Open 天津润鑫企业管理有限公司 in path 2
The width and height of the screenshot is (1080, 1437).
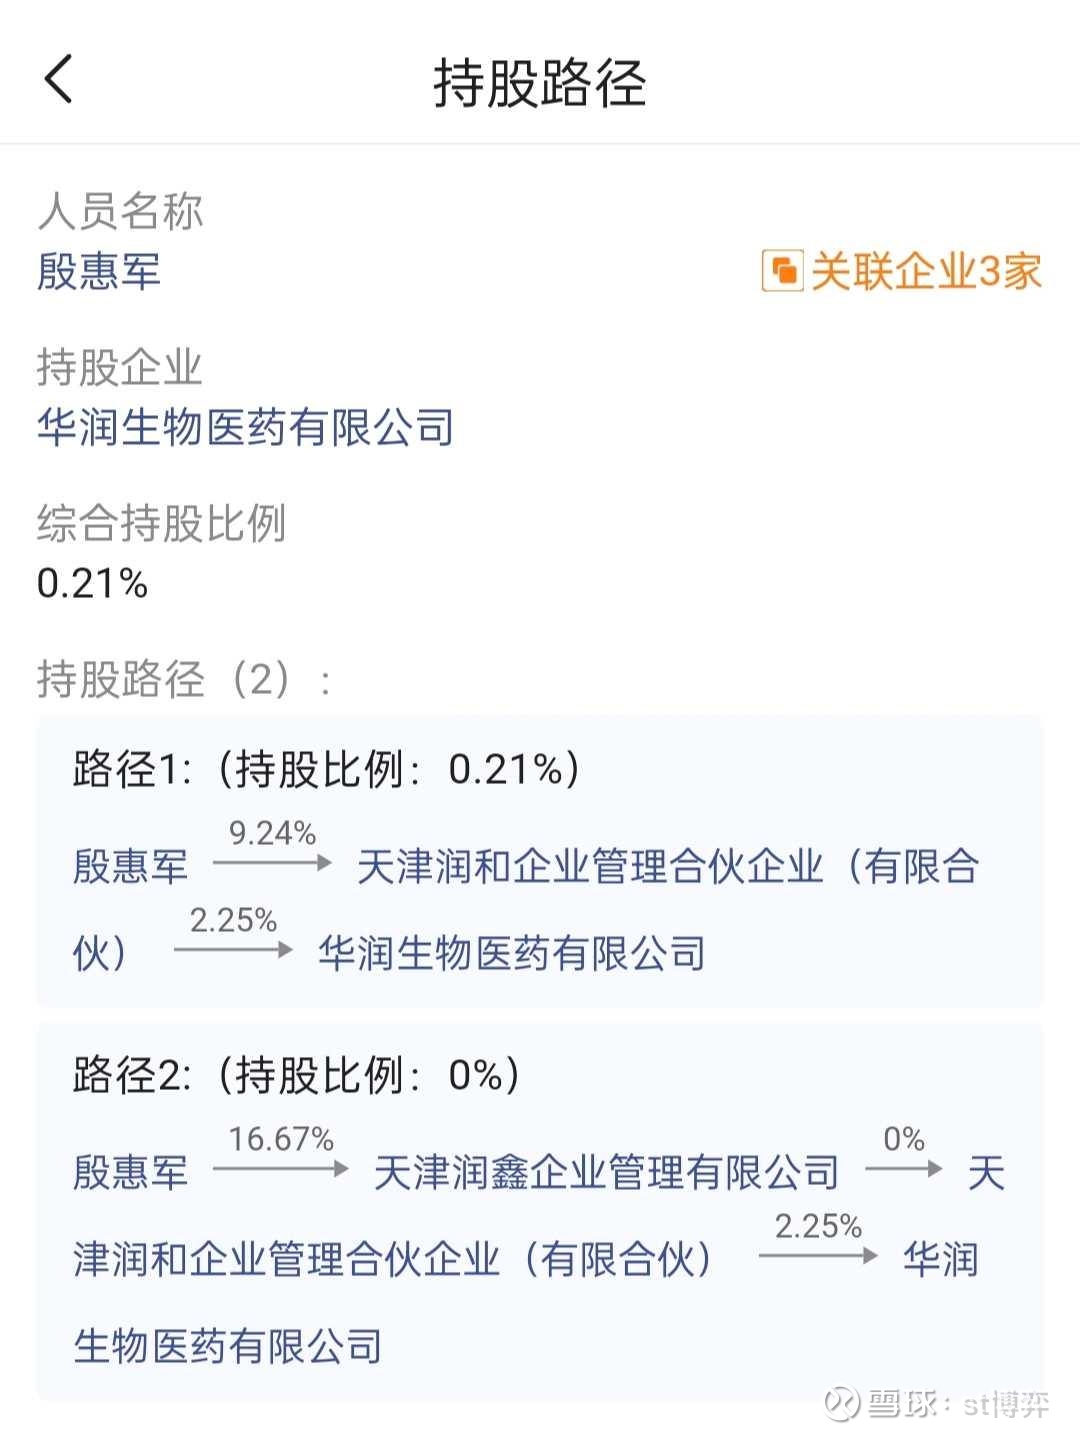[606, 1173]
